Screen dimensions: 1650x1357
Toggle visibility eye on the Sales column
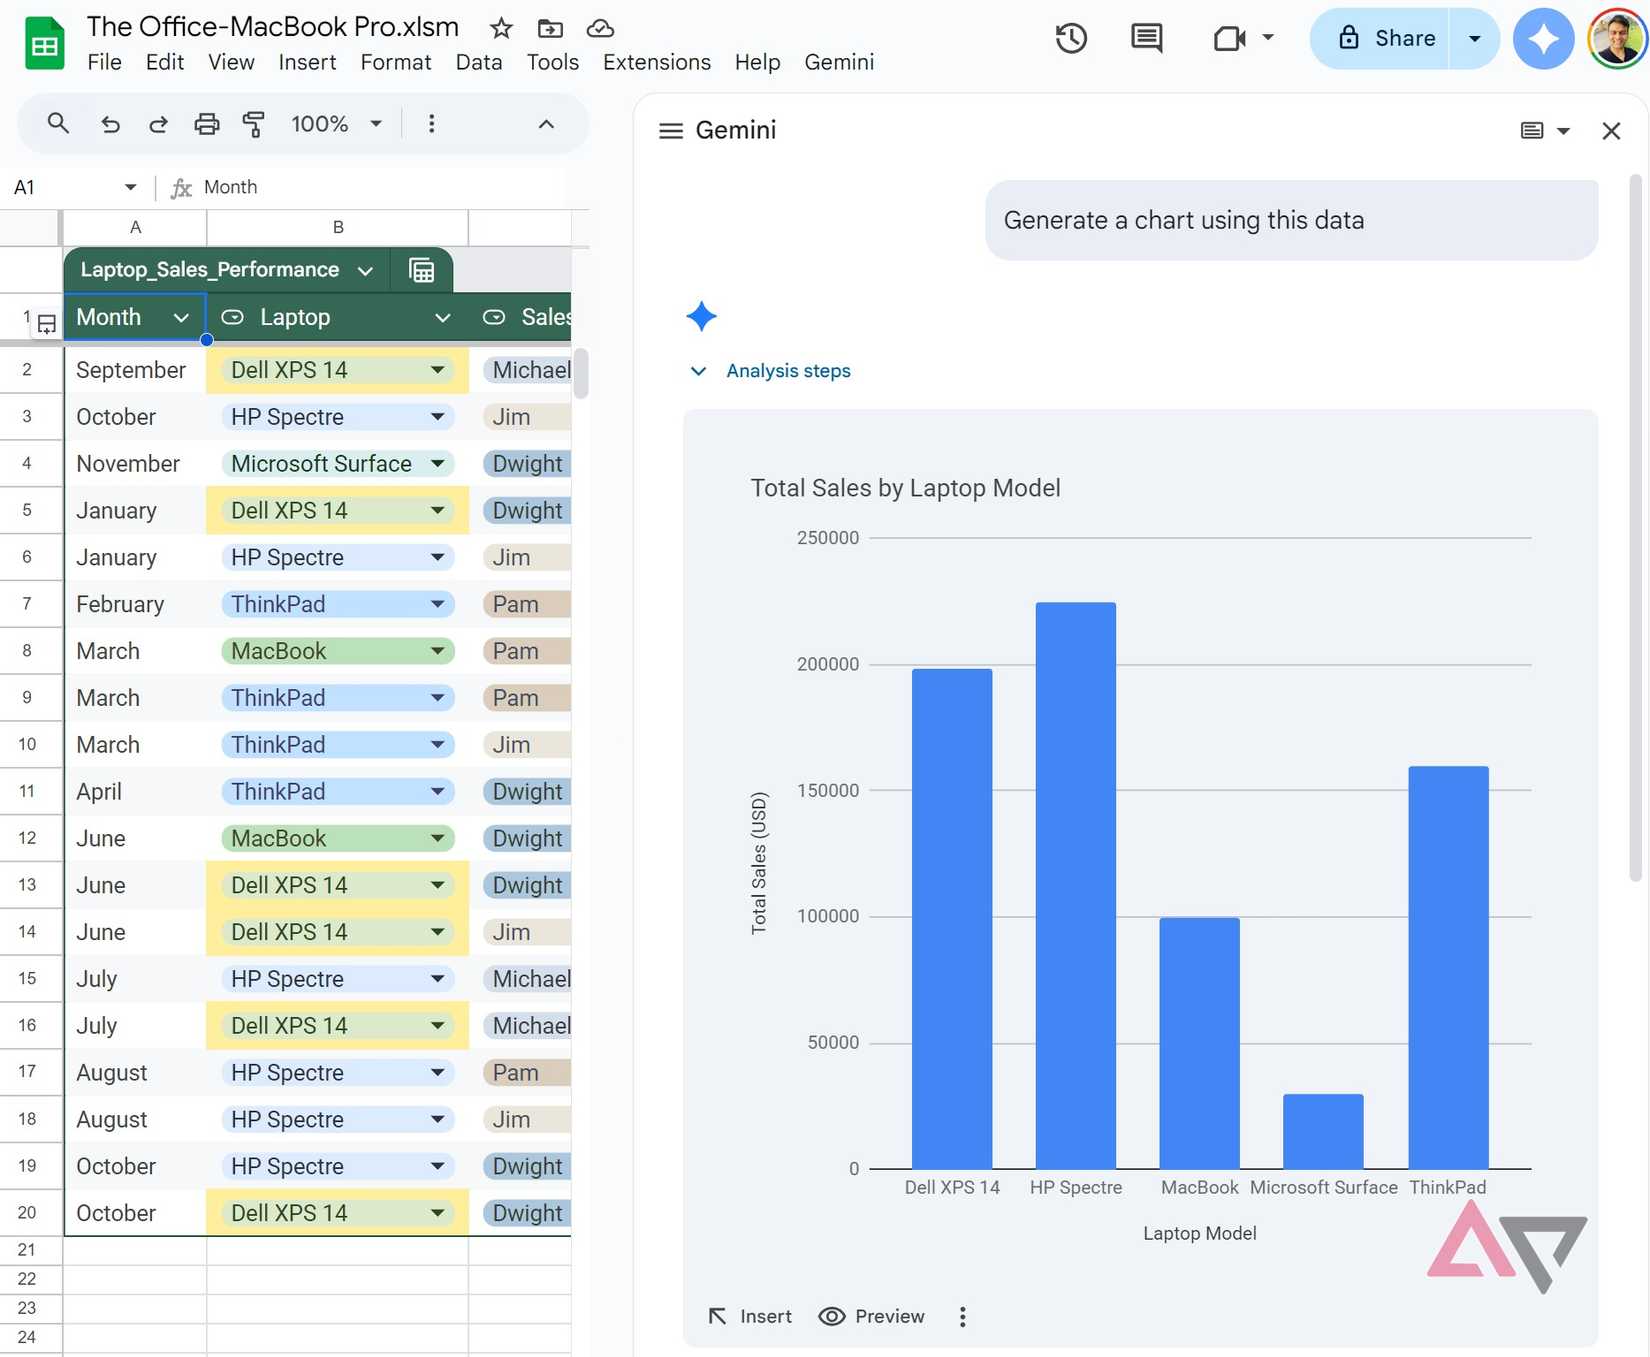click(x=494, y=317)
